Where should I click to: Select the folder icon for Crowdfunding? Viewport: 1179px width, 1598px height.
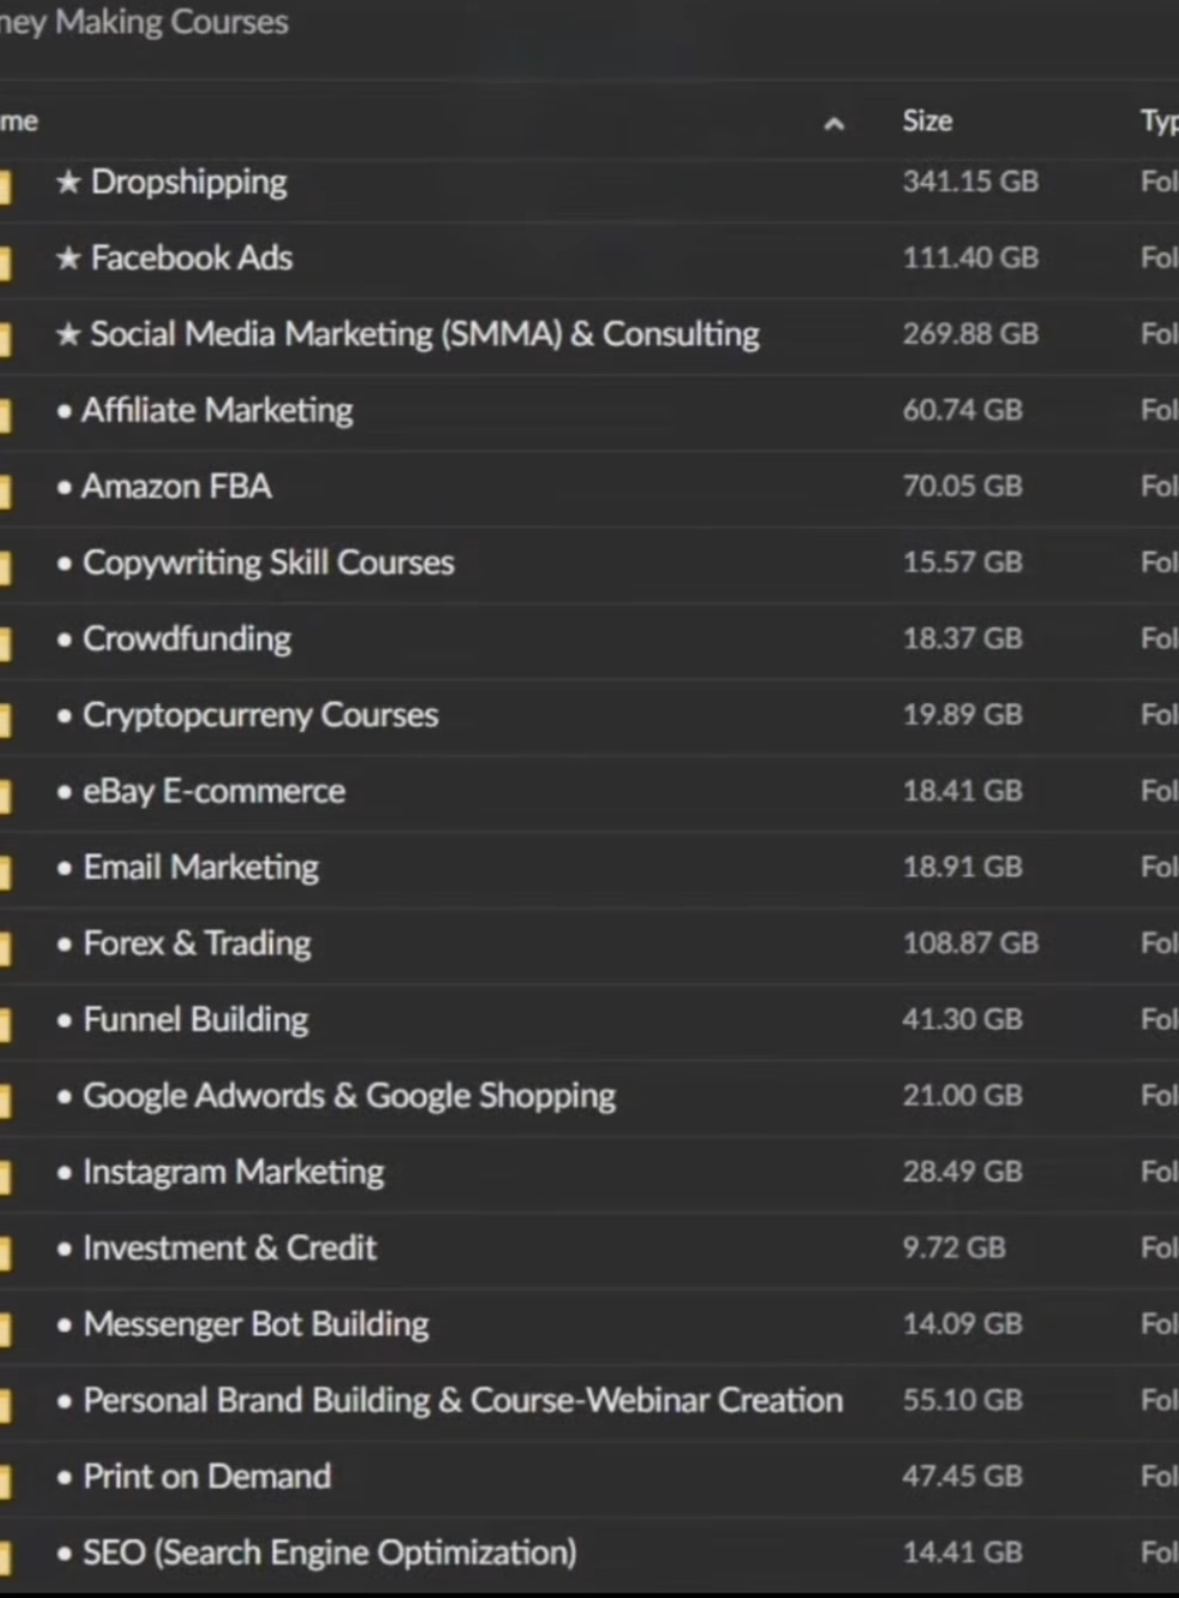[6, 642]
